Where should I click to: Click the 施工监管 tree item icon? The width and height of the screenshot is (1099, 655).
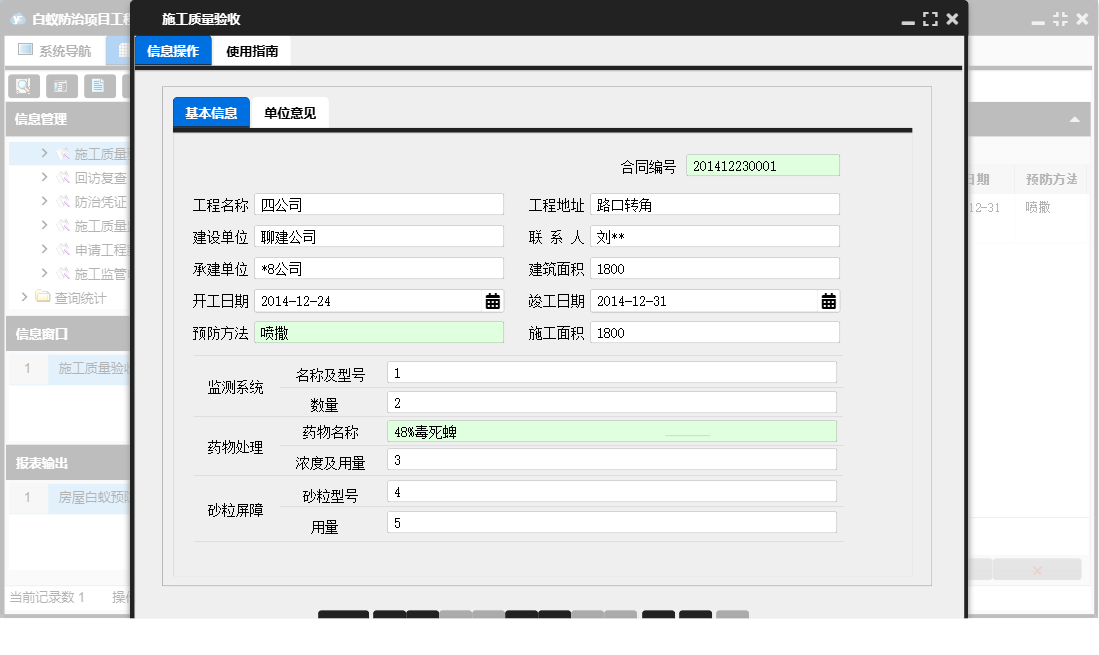coord(63,273)
